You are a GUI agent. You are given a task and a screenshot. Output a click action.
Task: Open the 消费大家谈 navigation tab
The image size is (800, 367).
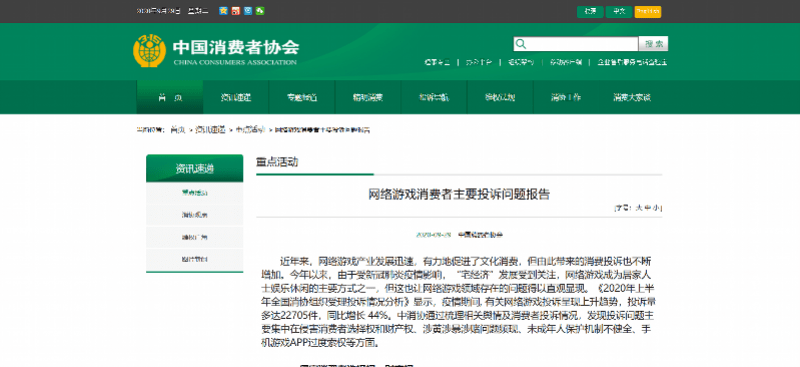pos(632,97)
